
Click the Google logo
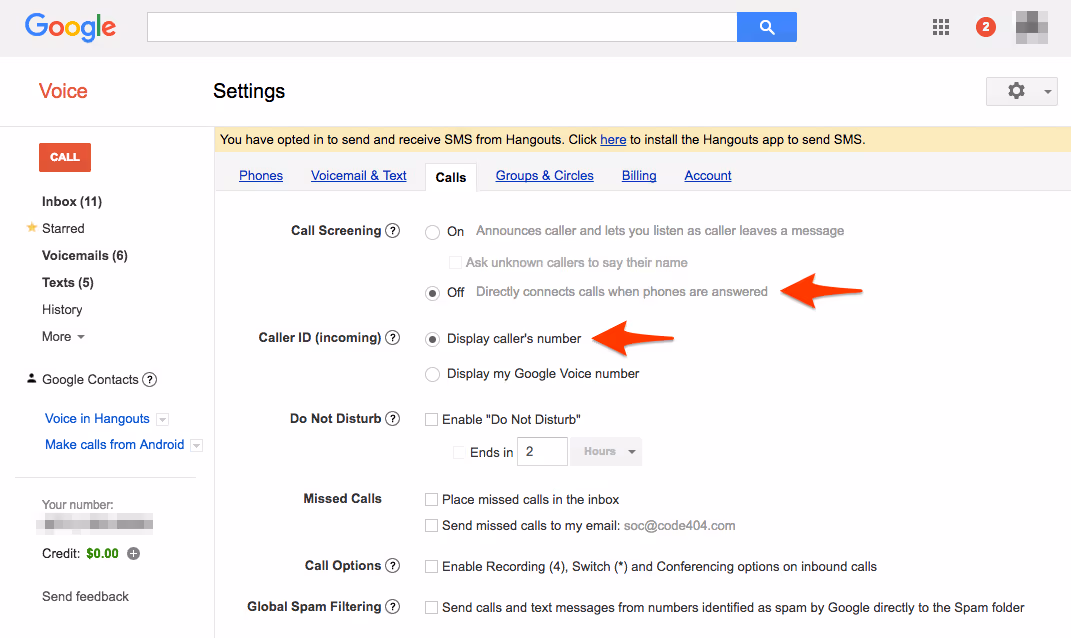click(x=70, y=27)
